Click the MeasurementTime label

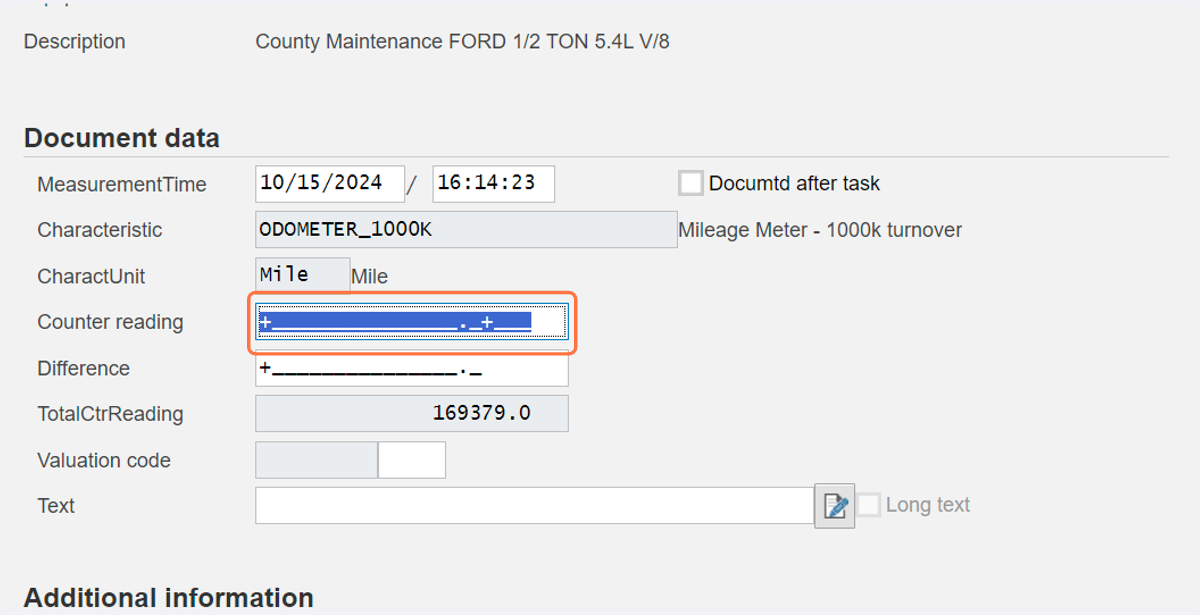tap(122, 184)
